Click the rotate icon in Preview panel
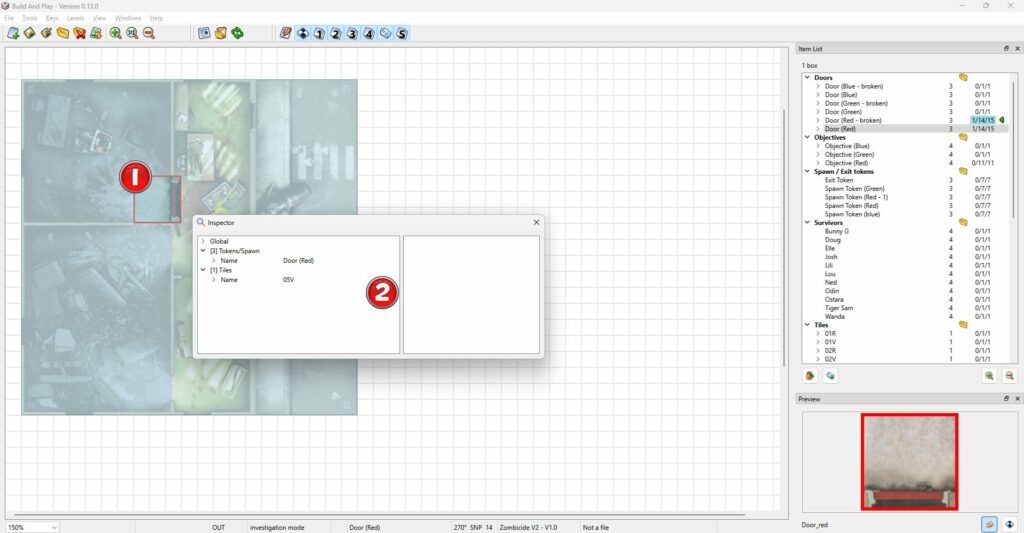The height and width of the screenshot is (533, 1024). pyautogui.click(x=1009, y=523)
